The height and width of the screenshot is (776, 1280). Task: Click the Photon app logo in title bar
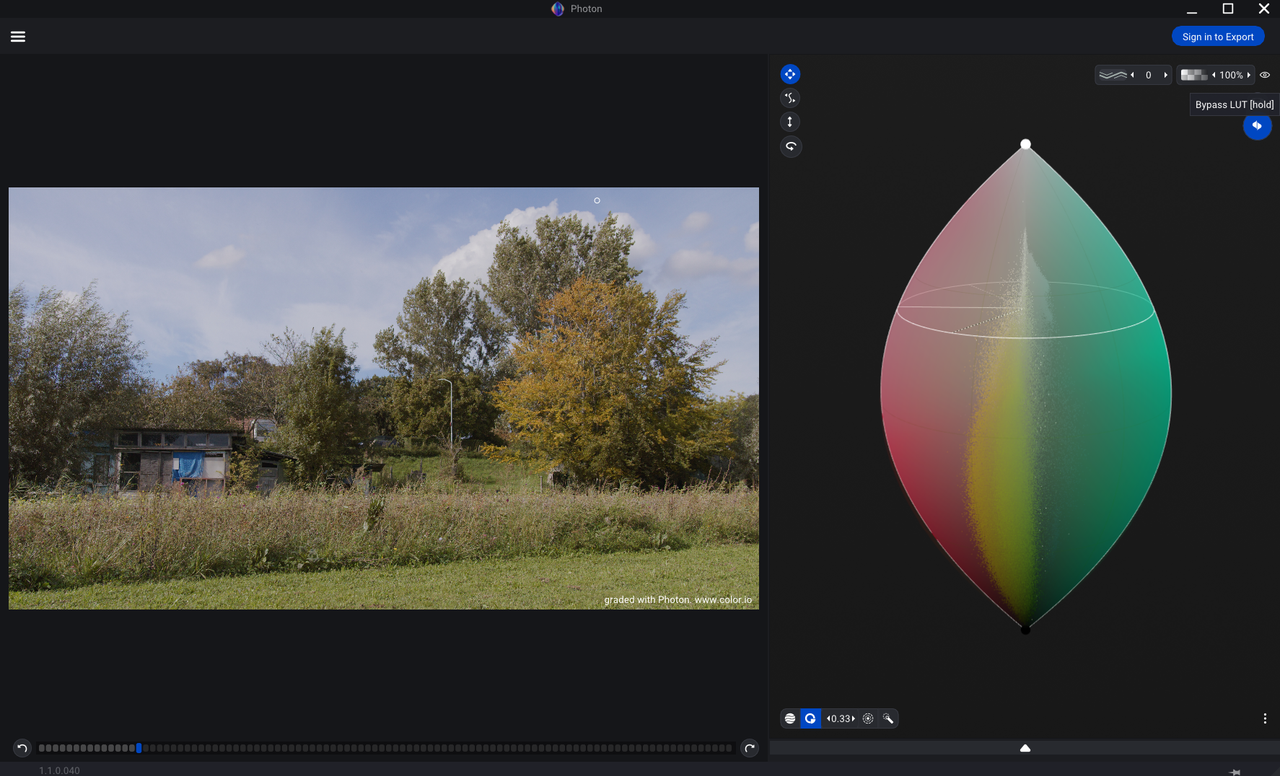(558, 9)
